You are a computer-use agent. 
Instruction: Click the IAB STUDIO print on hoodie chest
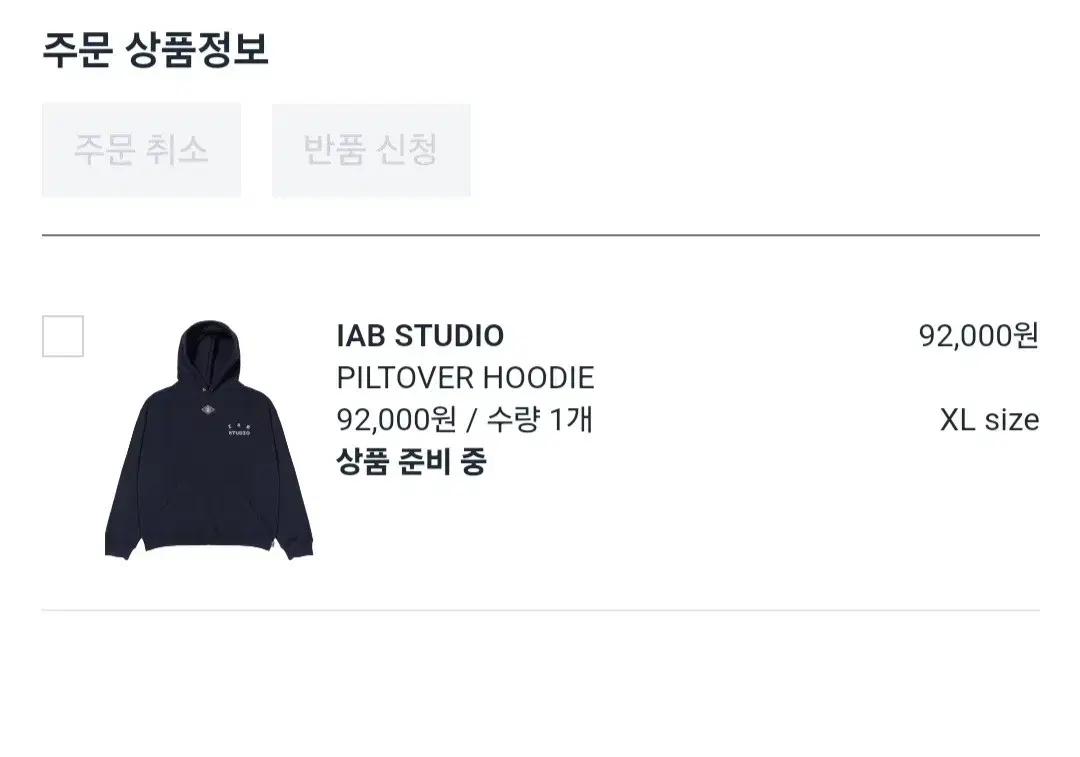[239, 430]
